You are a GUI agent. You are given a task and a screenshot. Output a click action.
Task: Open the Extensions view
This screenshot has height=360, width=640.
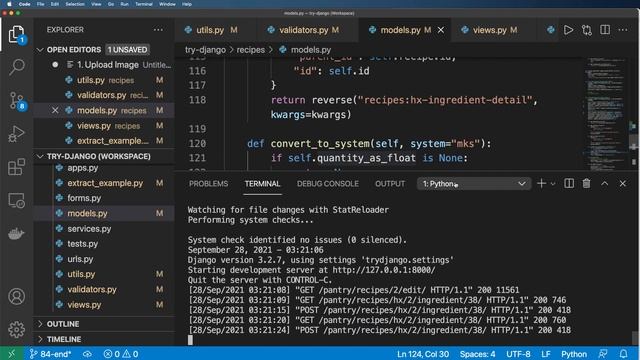click(16, 167)
